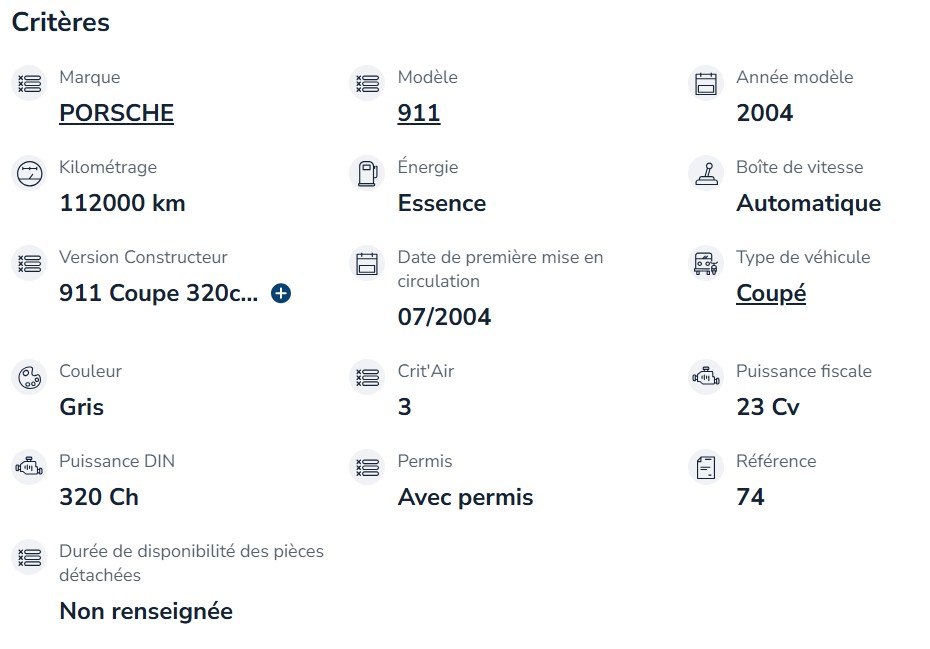Click the list icon beside Crit'Air

(x=367, y=377)
